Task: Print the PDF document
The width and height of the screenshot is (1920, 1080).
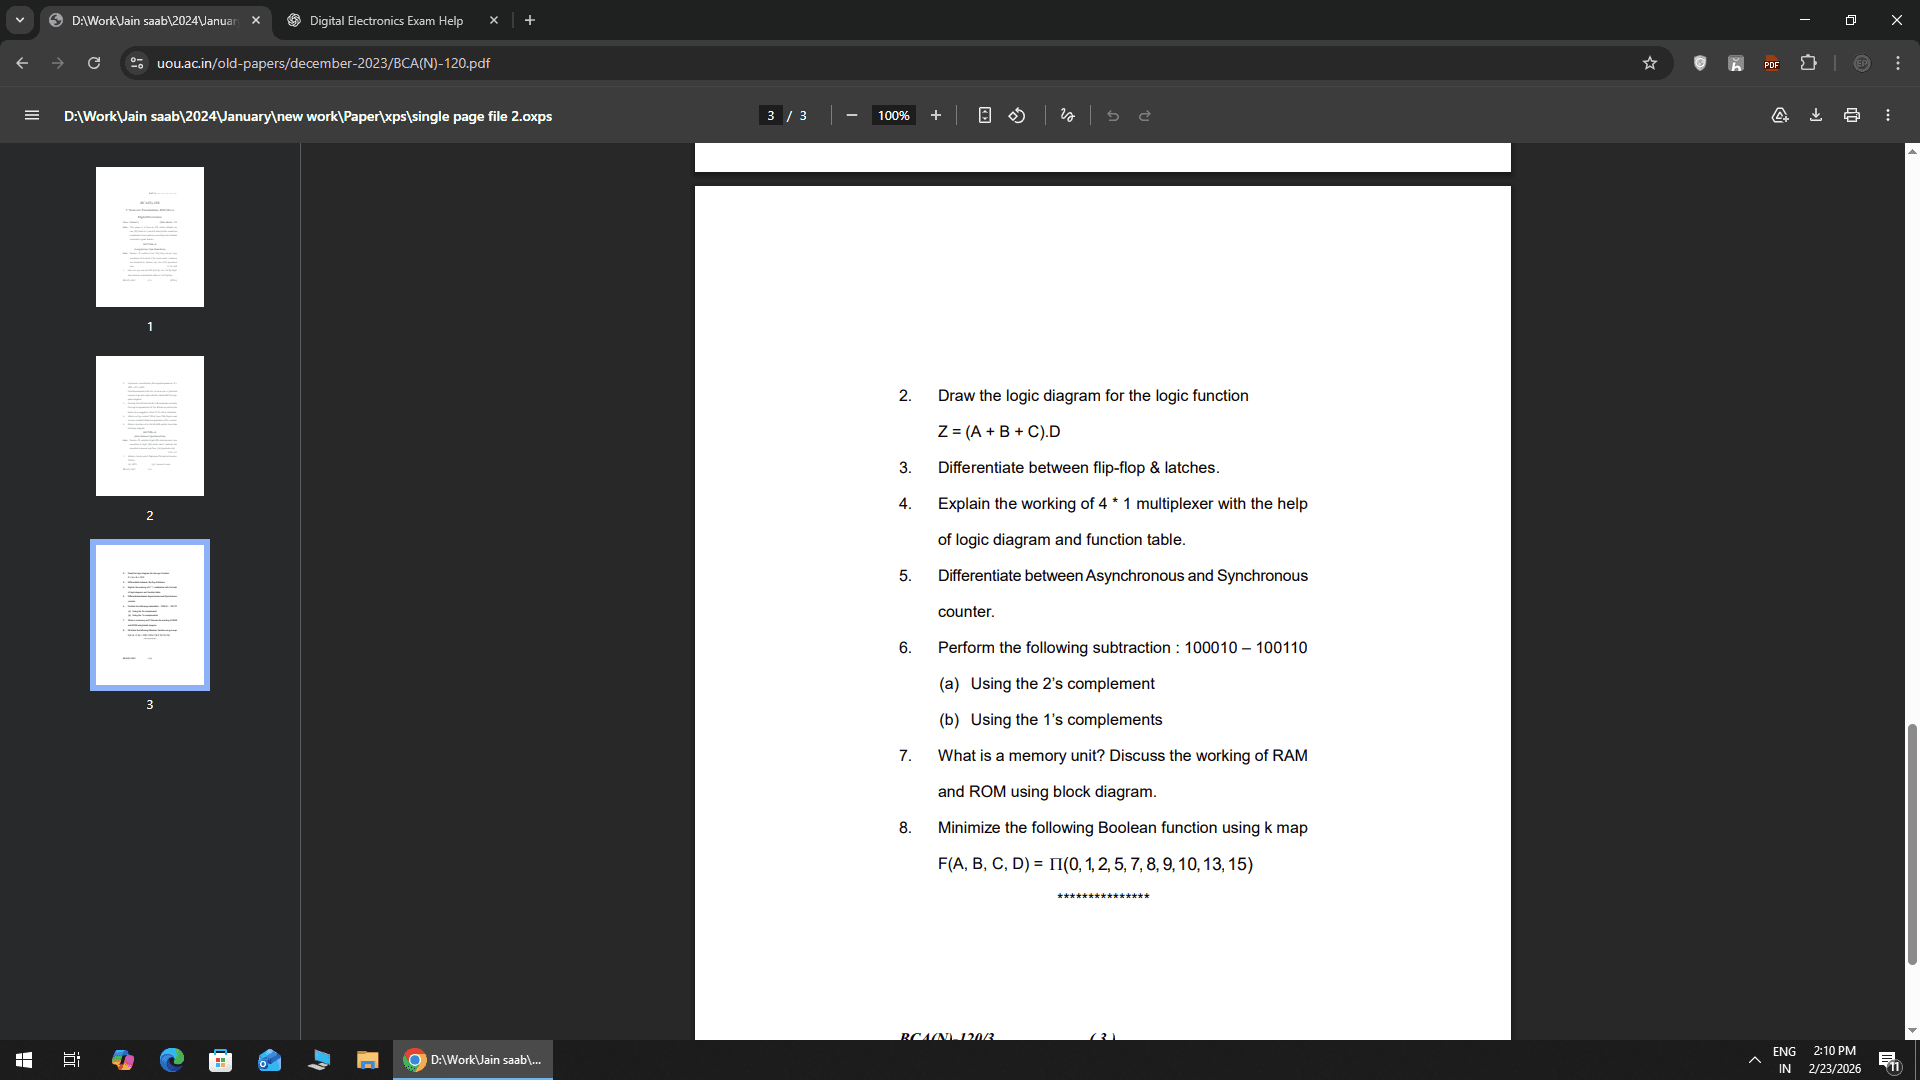Action: click(1852, 116)
